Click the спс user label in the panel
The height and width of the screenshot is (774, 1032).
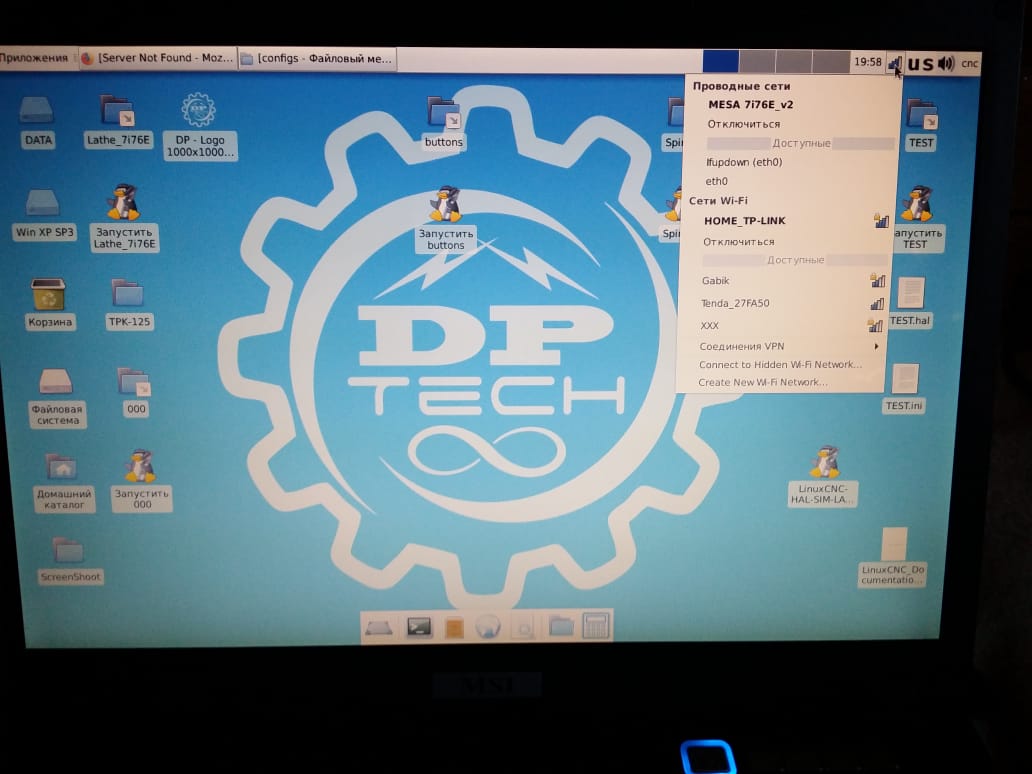(x=969, y=64)
